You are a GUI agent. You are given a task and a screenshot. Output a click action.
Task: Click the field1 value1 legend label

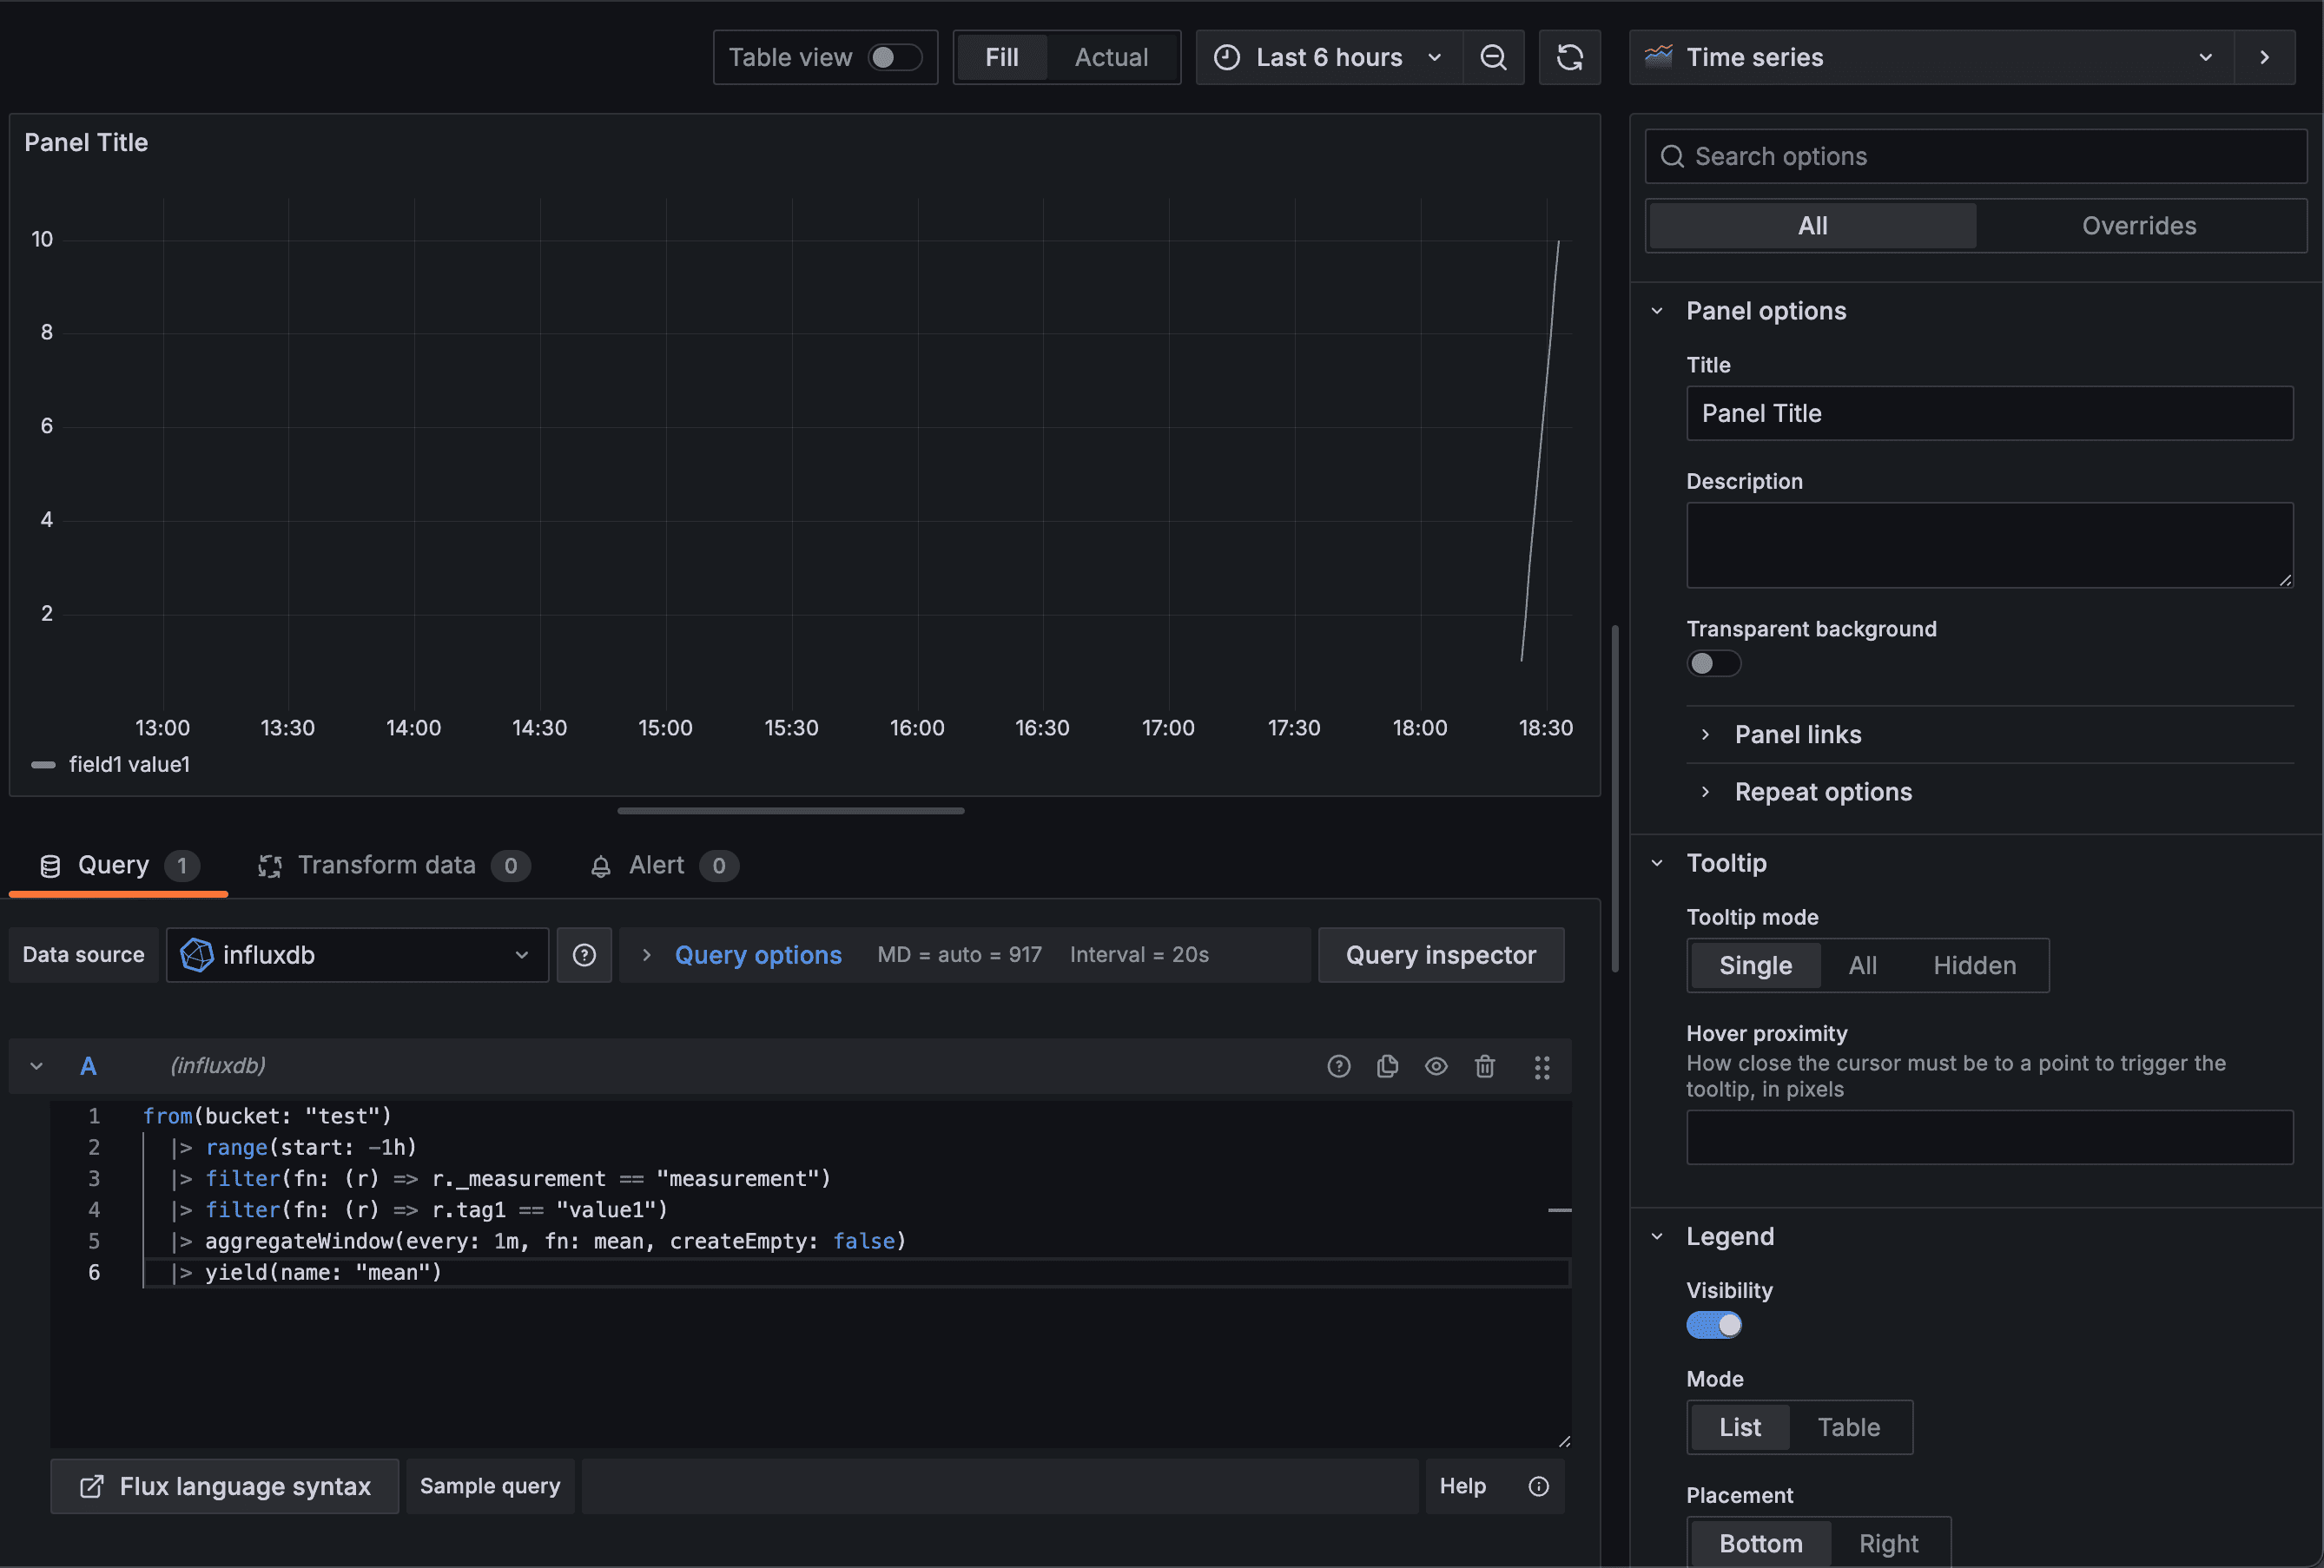129,765
